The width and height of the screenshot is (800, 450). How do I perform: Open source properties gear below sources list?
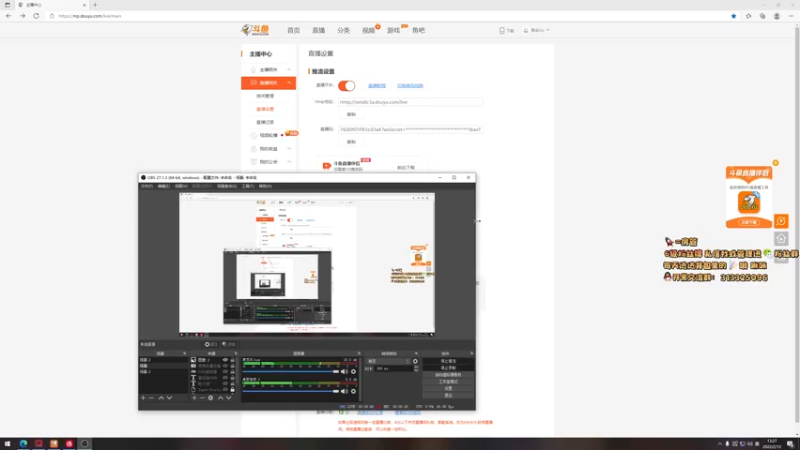tap(211, 398)
